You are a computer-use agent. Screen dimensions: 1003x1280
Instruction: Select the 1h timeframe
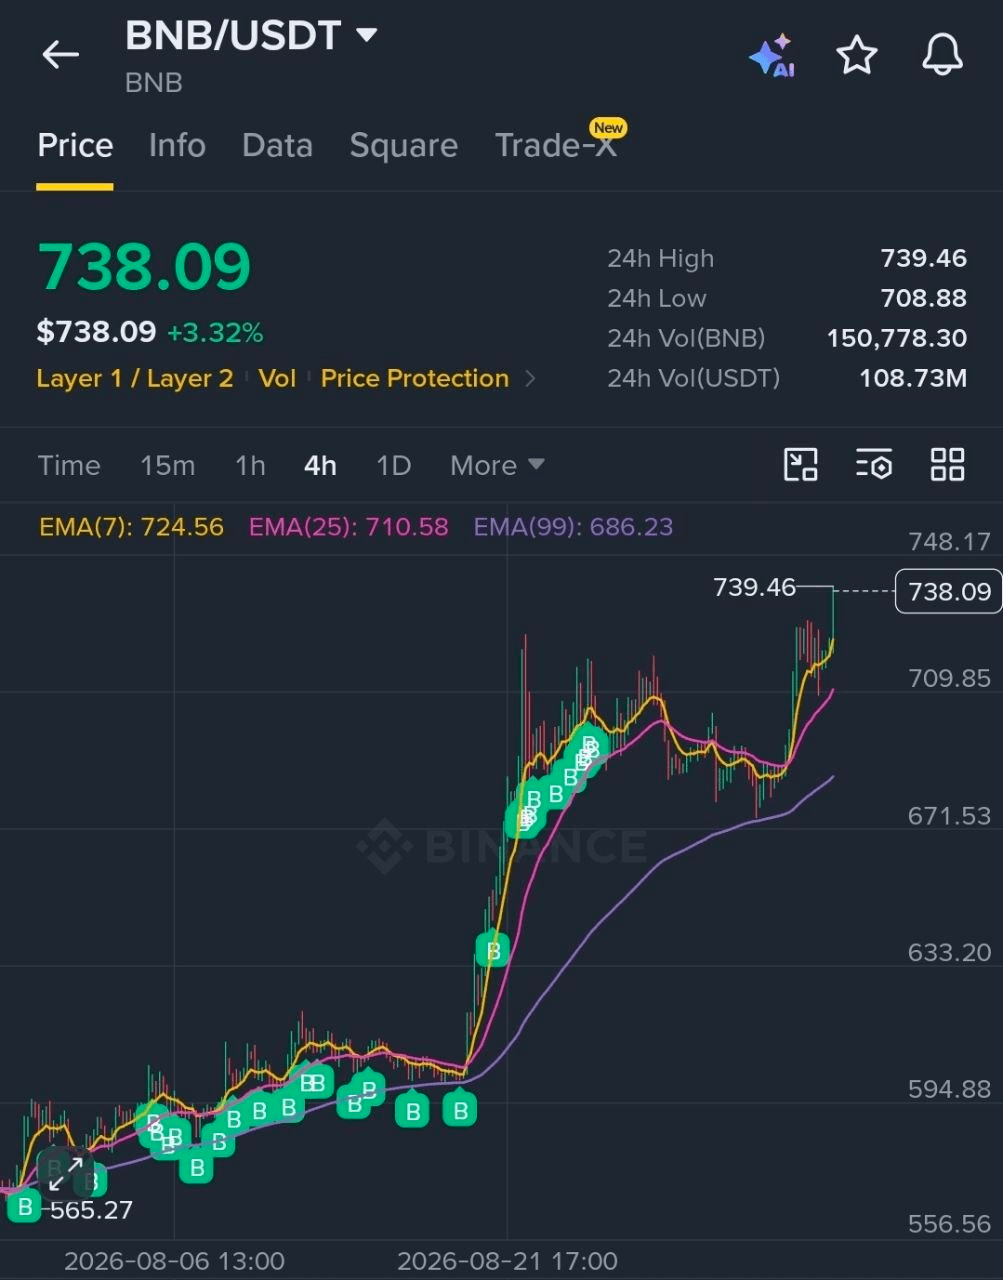click(x=250, y=465)
